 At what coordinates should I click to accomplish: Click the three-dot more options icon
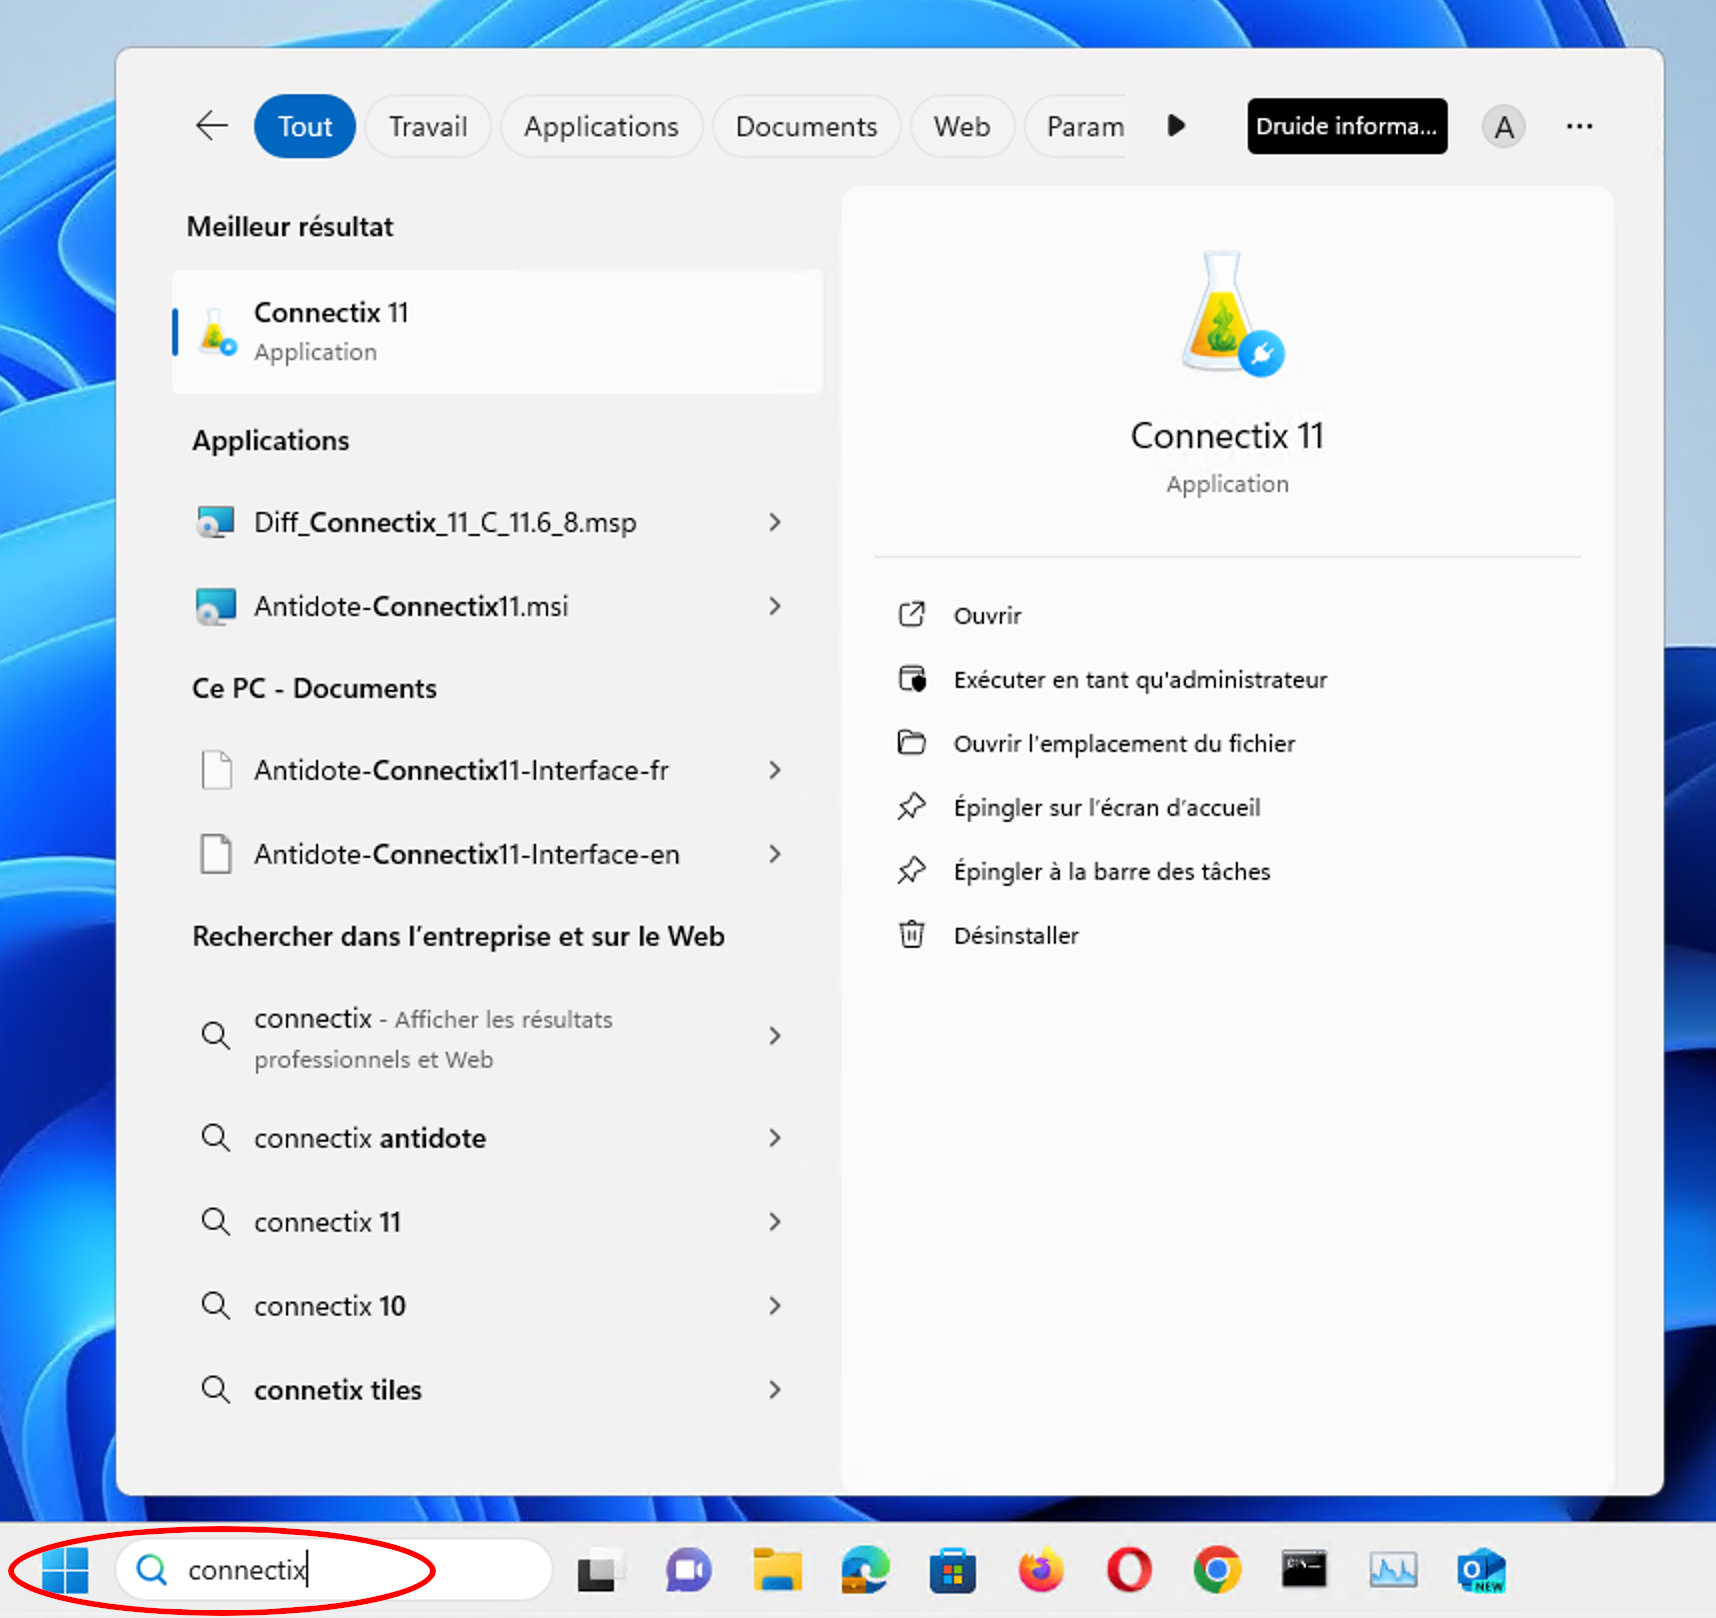[1579, 126]
